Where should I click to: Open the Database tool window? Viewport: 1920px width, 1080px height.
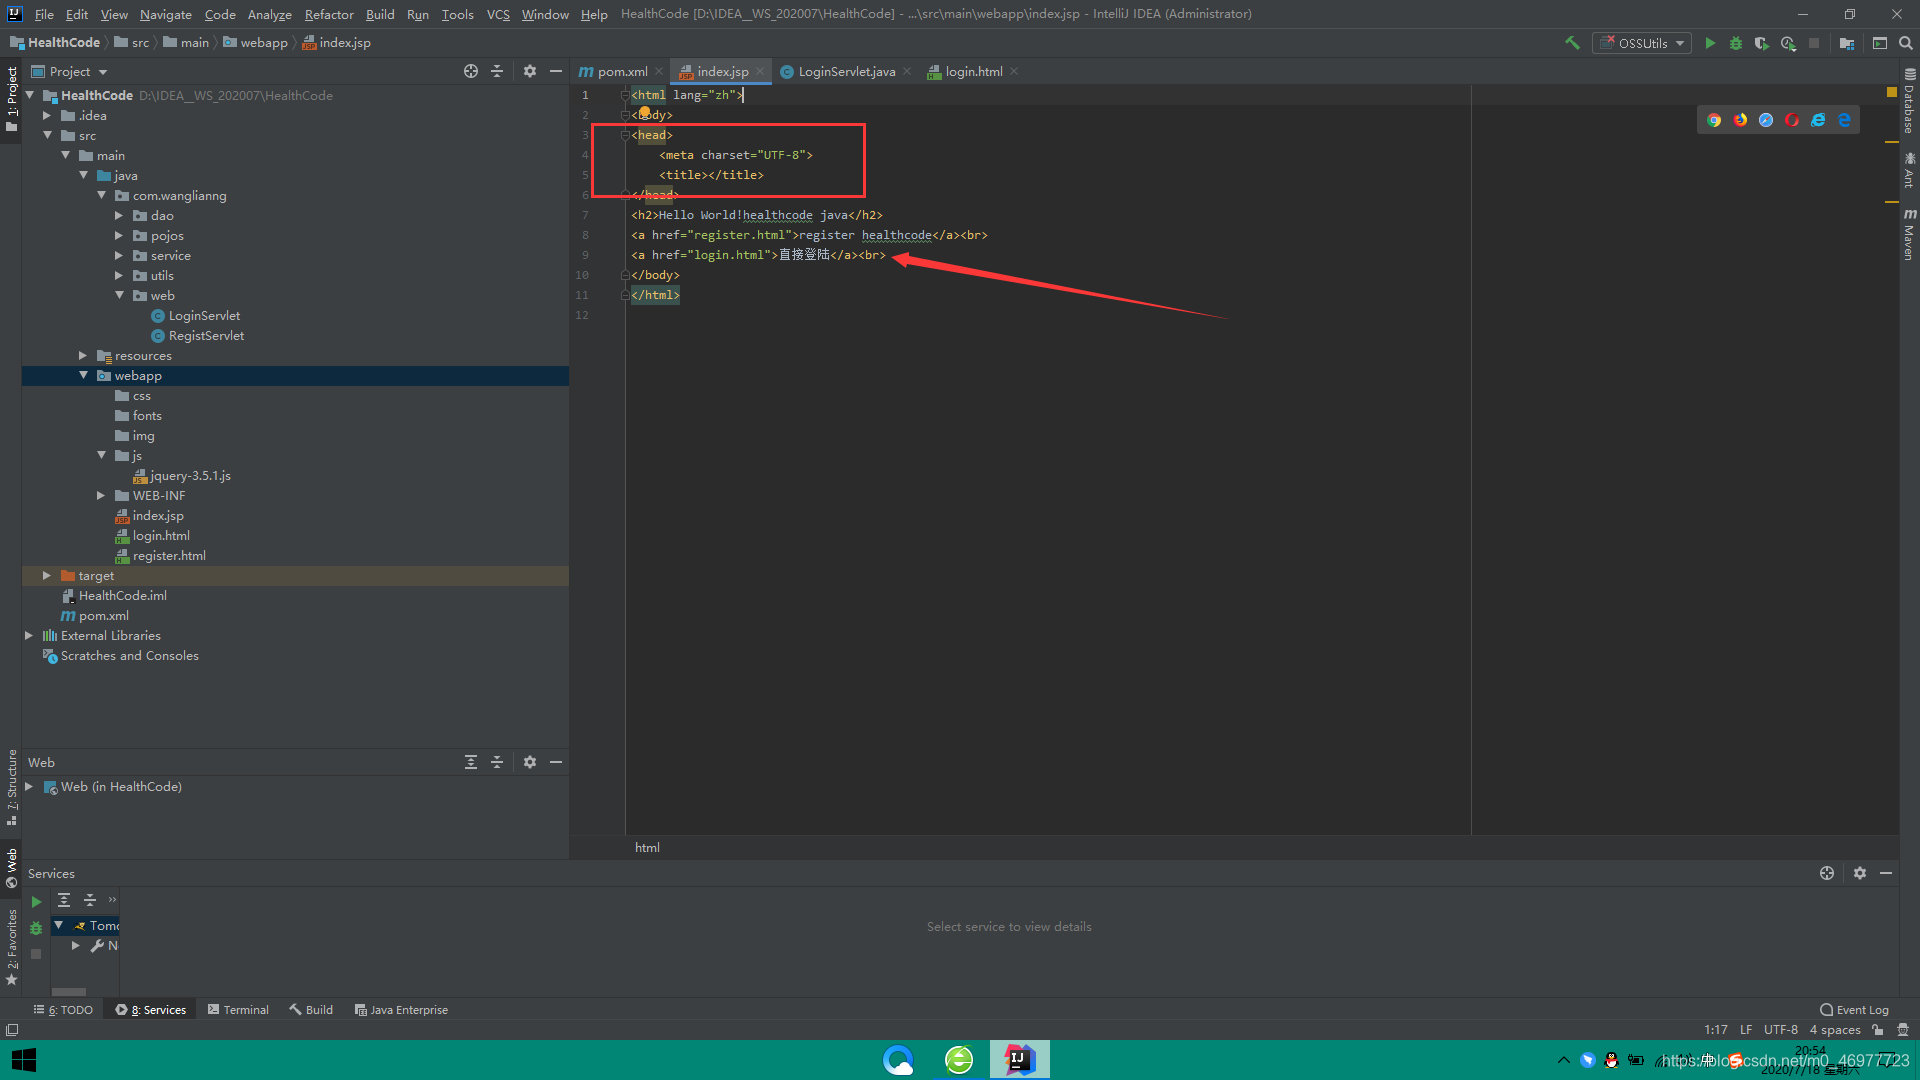pyautogui.click(x=1909, y=102)
